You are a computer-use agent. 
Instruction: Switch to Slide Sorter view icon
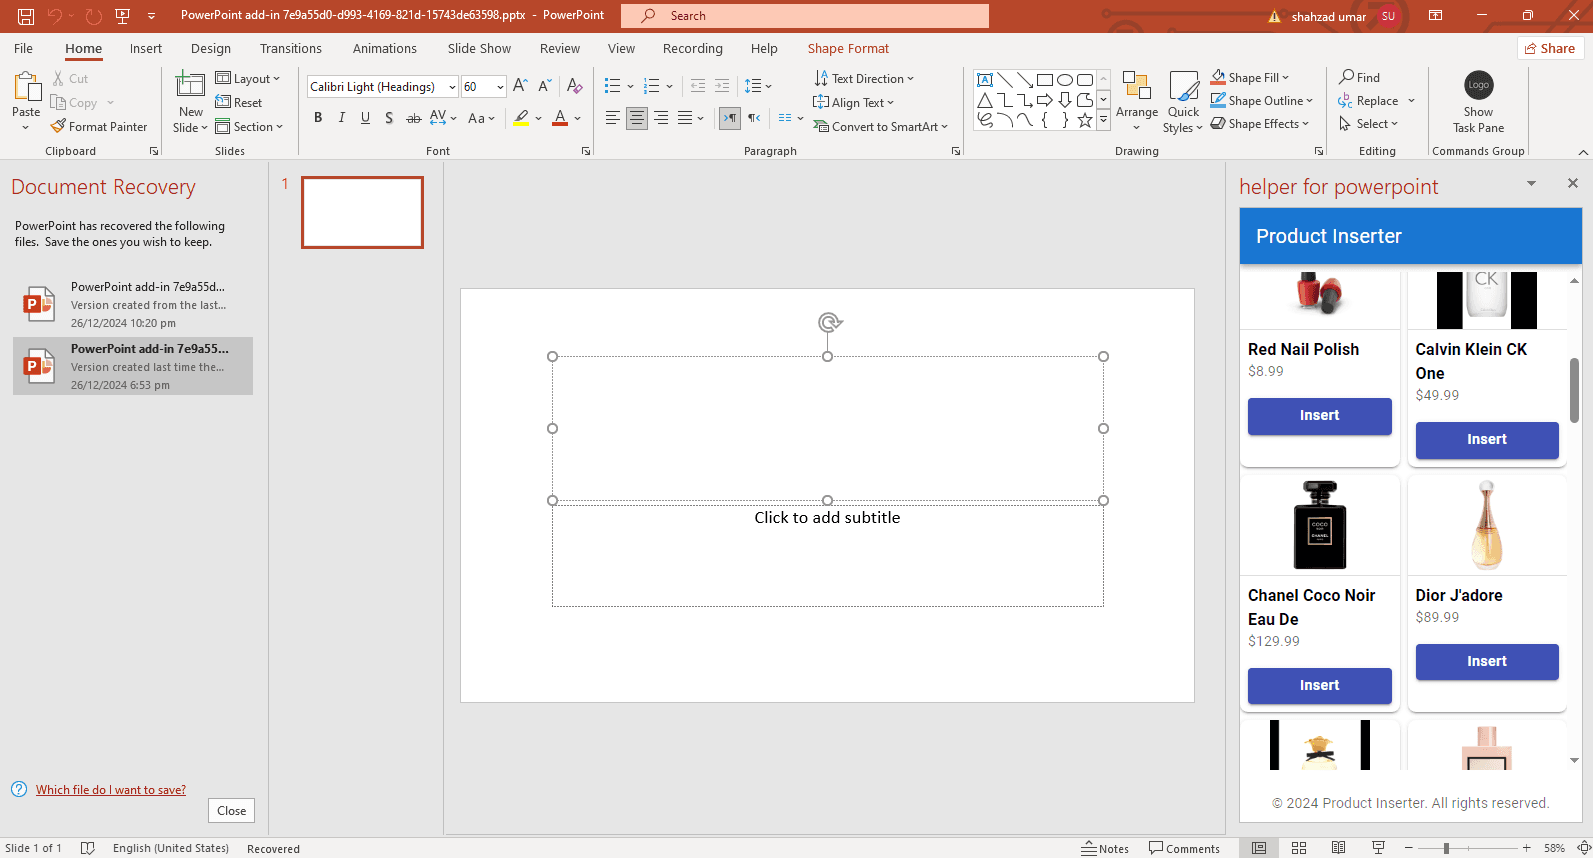1299,848
